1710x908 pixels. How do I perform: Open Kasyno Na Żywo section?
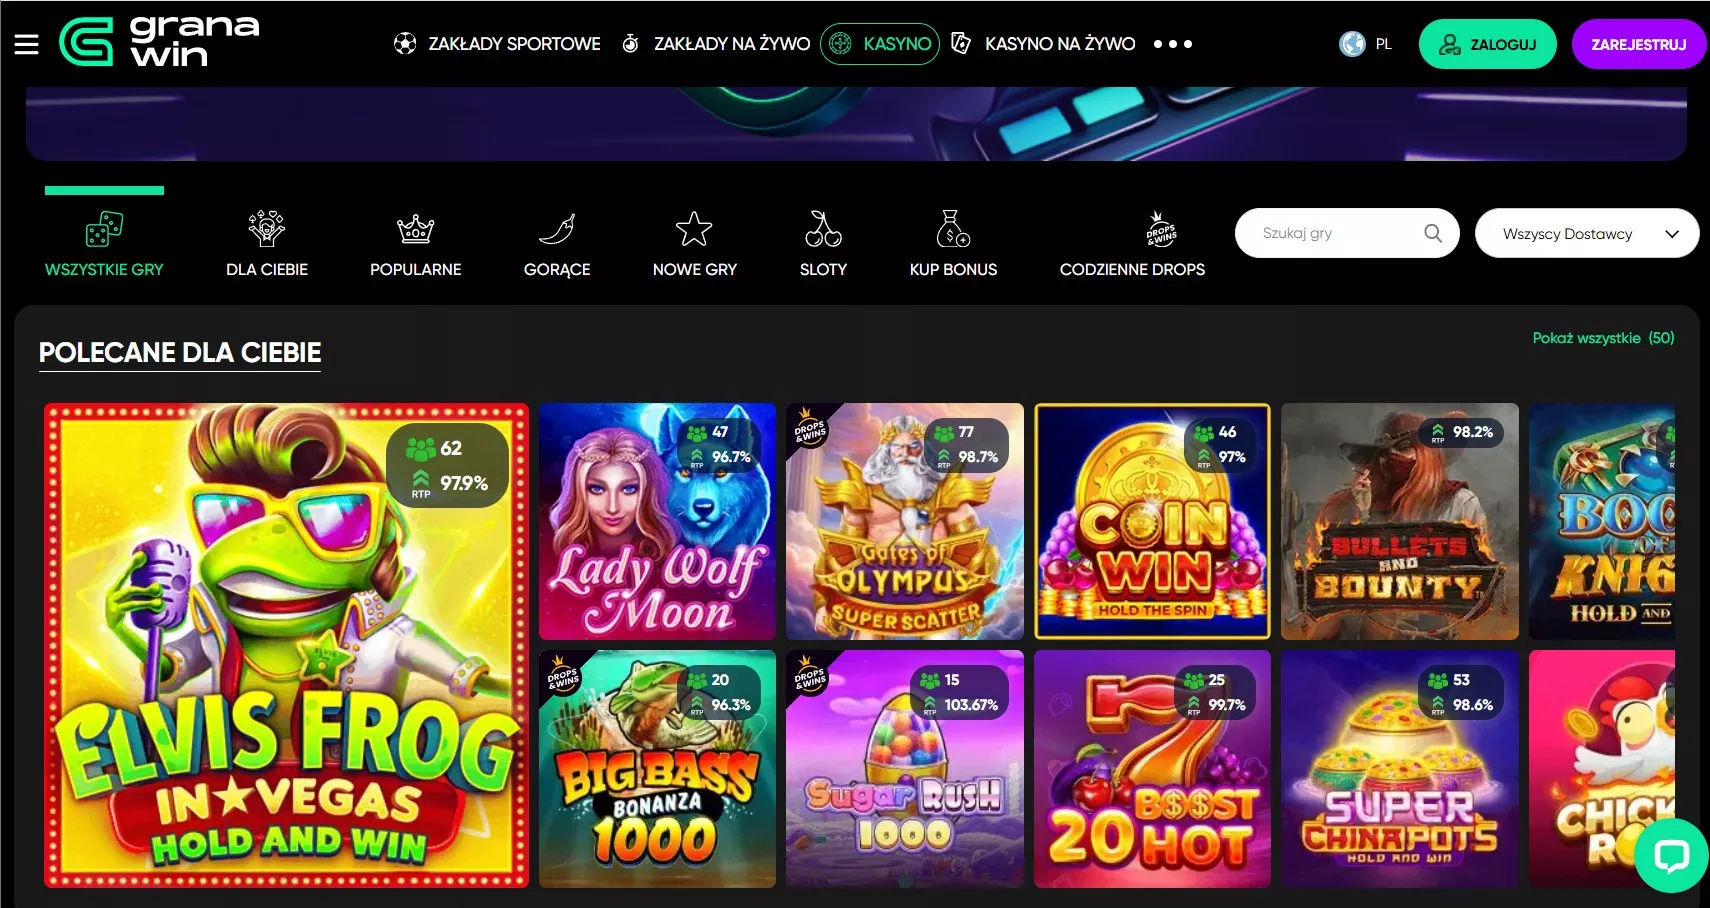(1043, 44)
